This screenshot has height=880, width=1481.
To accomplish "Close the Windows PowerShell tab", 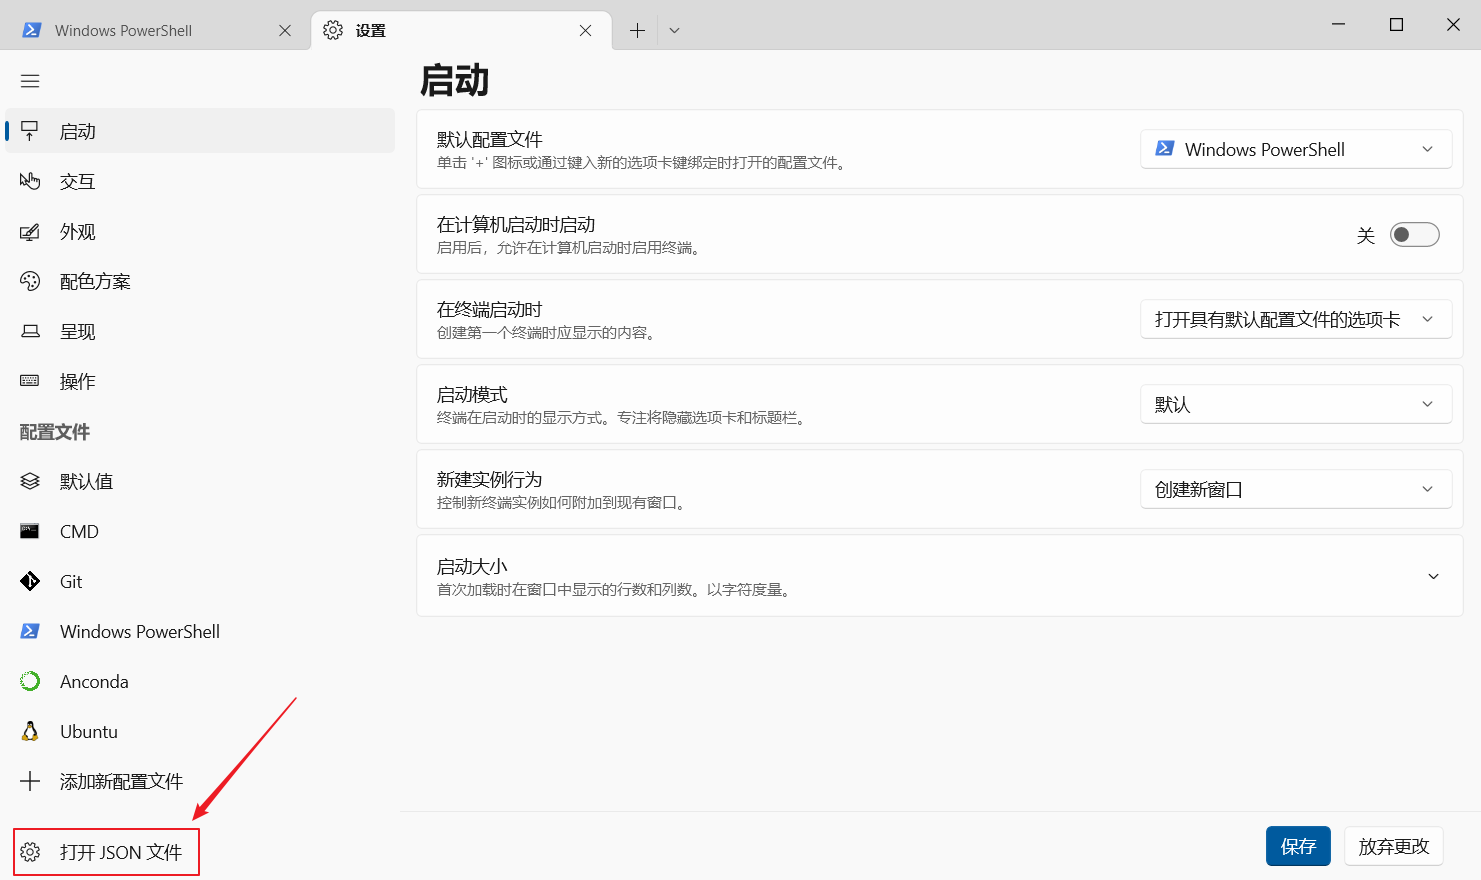I will pyautogui.click(x=285, y=30).
